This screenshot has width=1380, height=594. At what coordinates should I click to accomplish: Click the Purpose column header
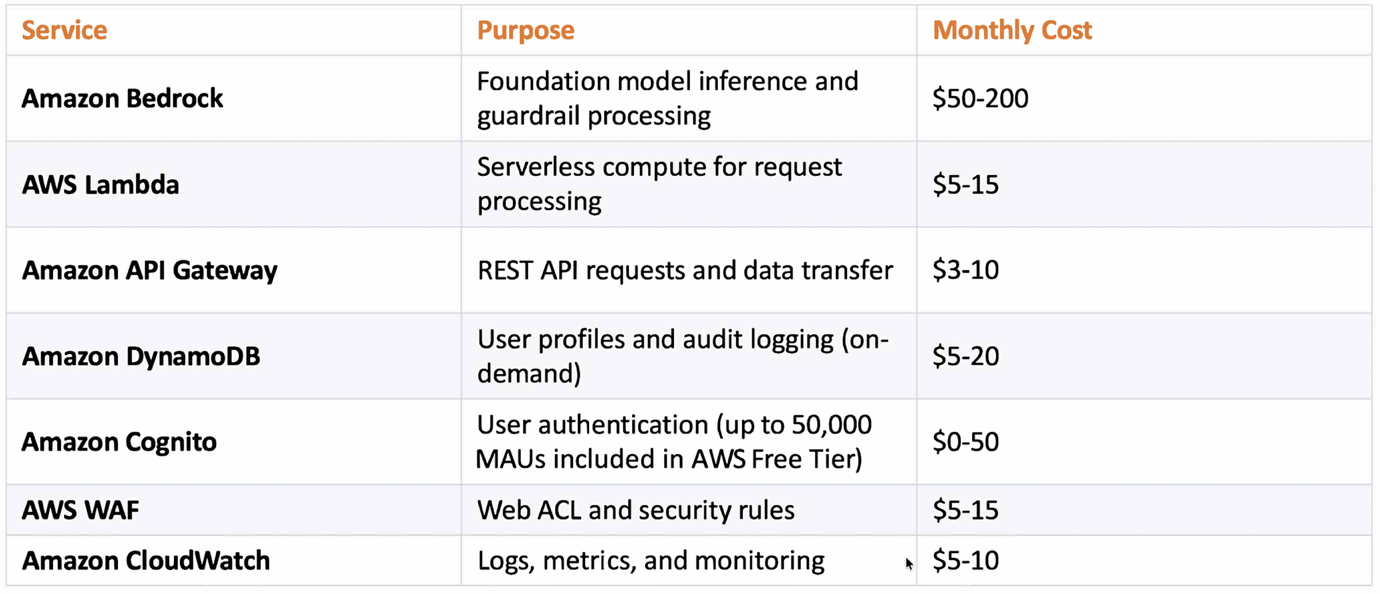click(x=525, y=30)
